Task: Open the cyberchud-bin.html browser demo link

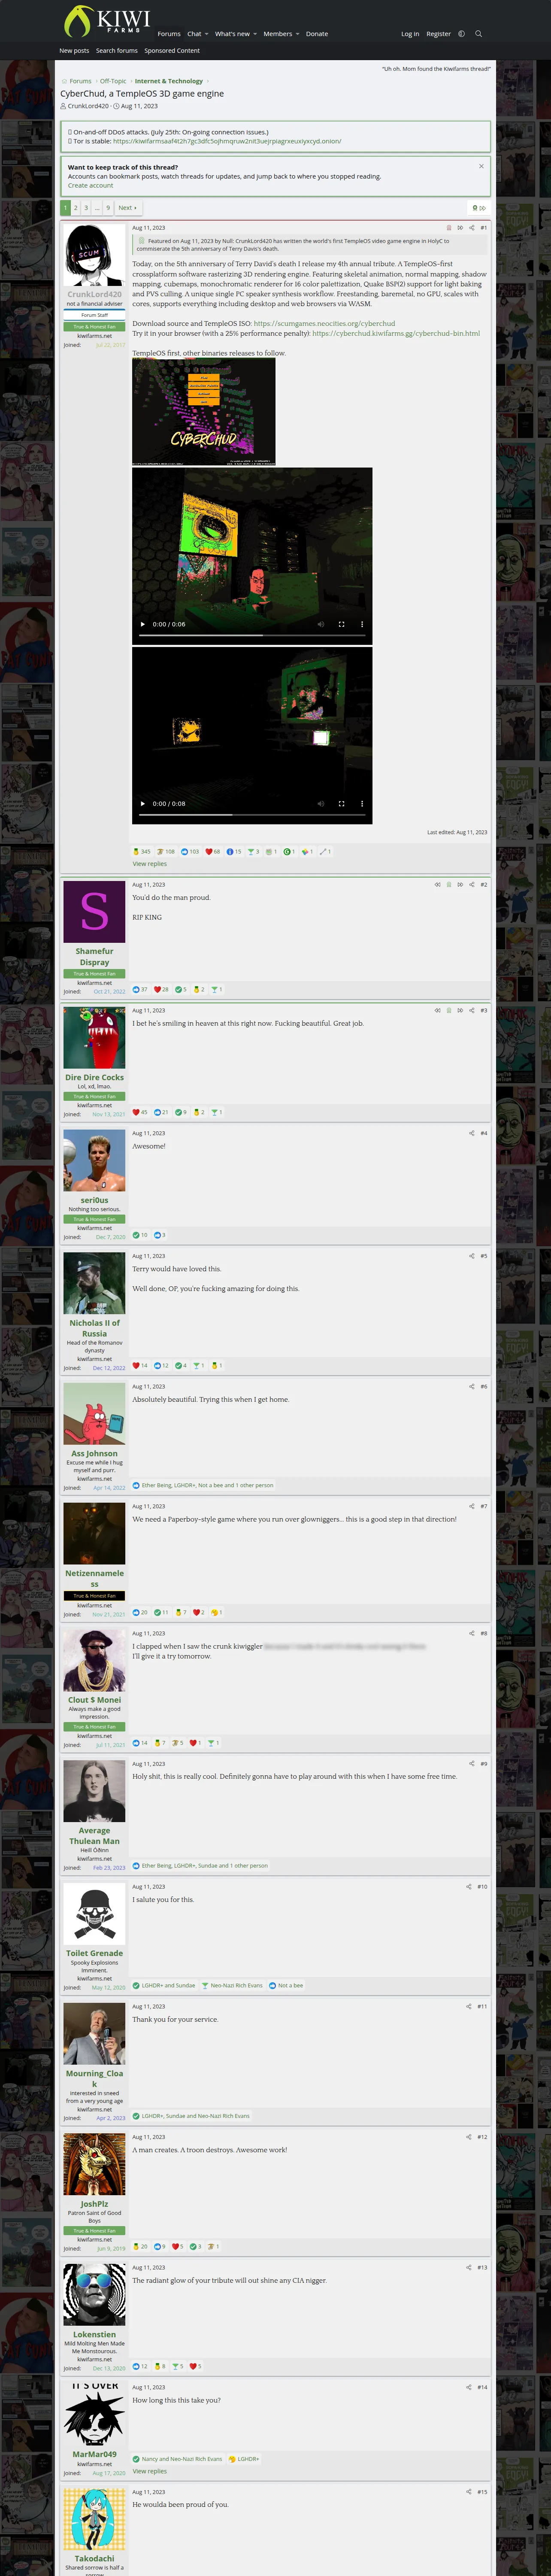Action: (396, 333)
